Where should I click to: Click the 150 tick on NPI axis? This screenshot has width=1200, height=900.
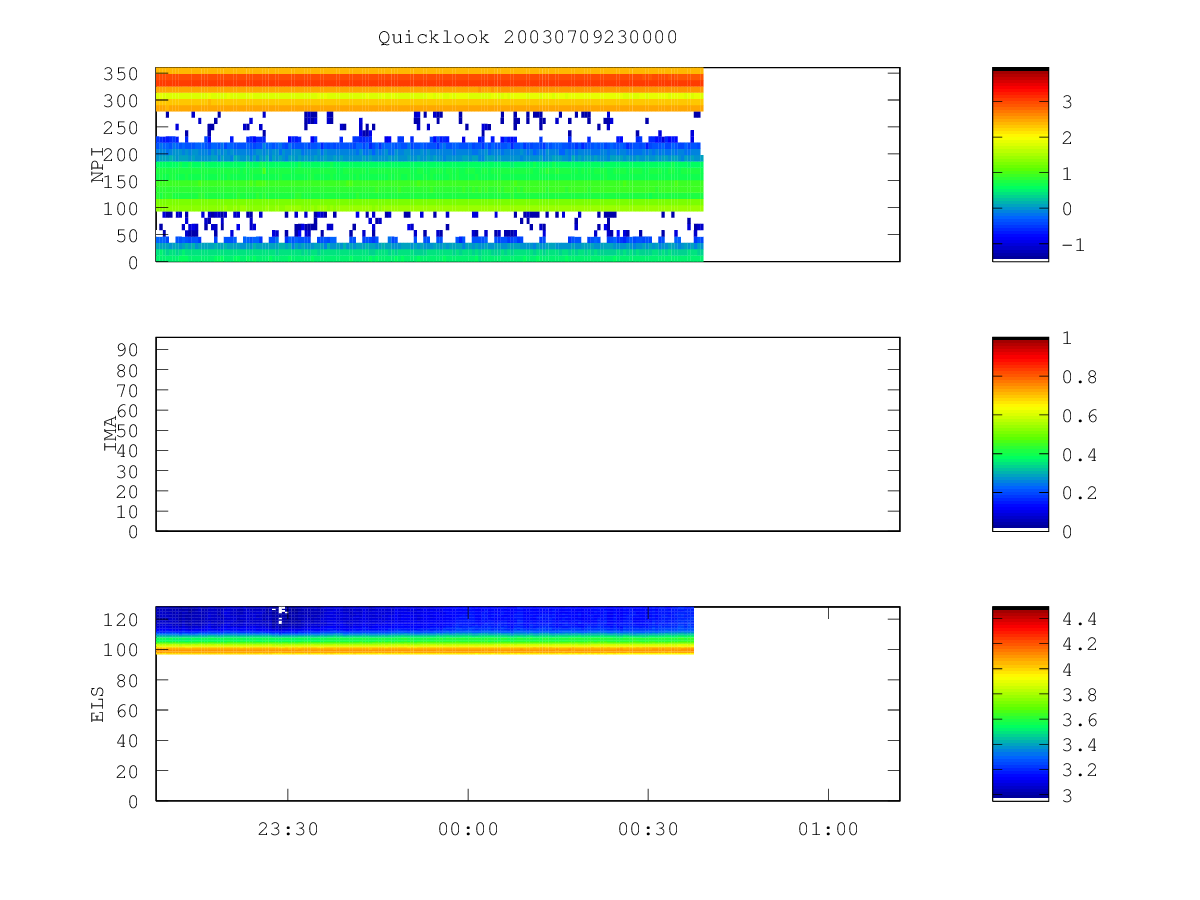[x=123, y=181]
